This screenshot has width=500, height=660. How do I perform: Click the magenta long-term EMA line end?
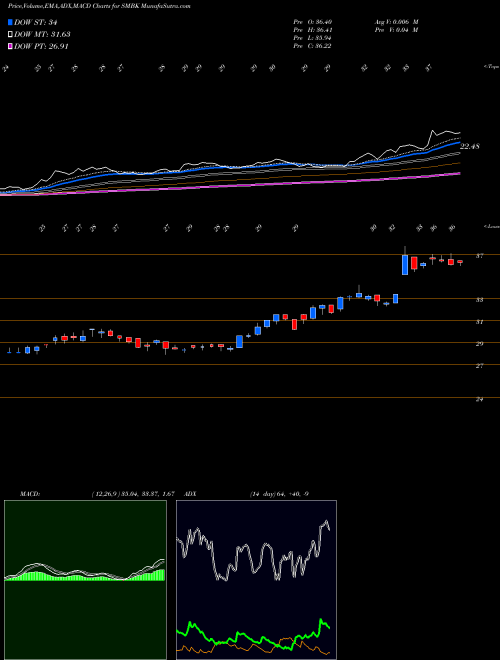pyautogui.click(x=459, y=173)
